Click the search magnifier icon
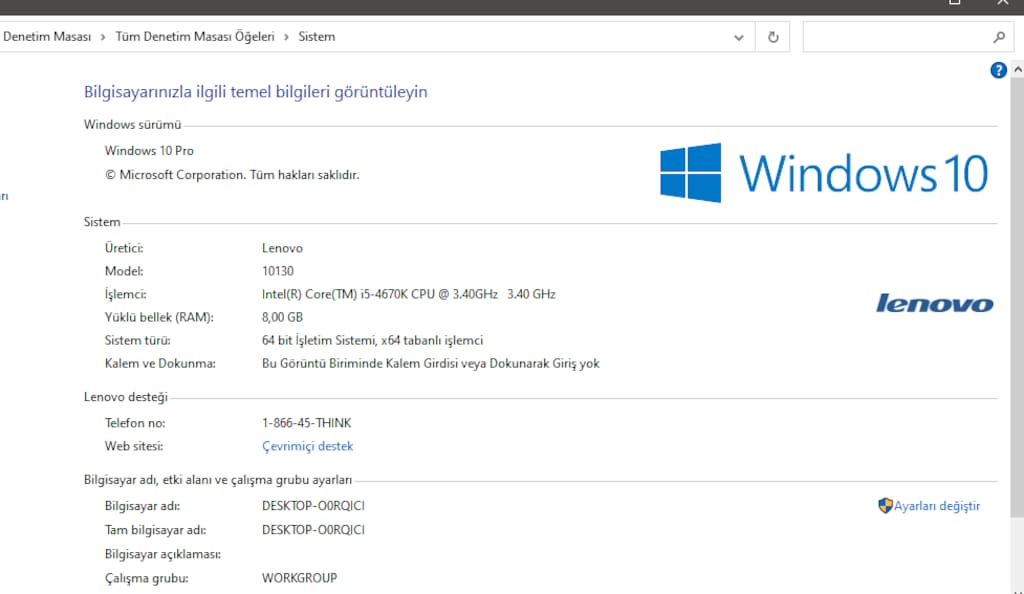1024x594 pixels. (999, 37)
